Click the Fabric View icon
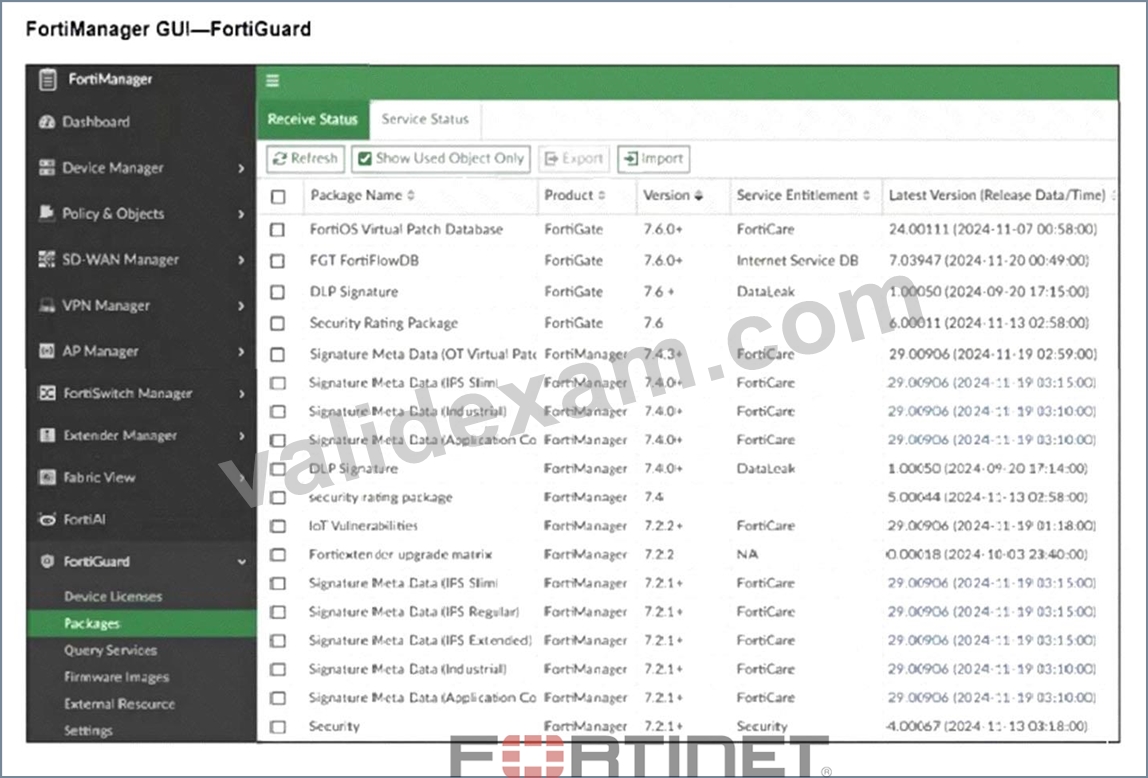The height and width of the screenshot is (778, 1148). click(x=47, y=477)
